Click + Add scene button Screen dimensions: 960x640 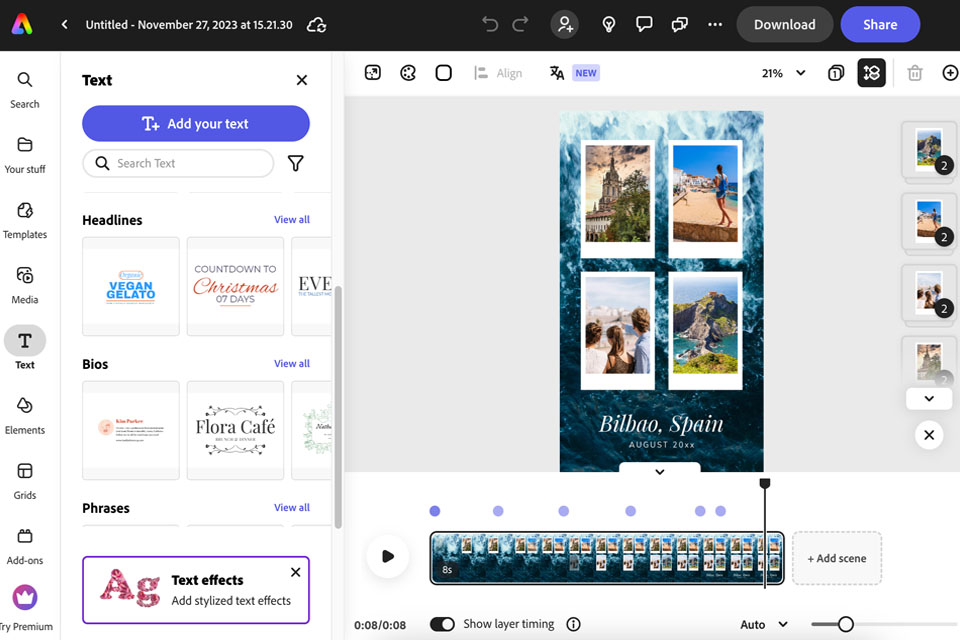point(837,558)
